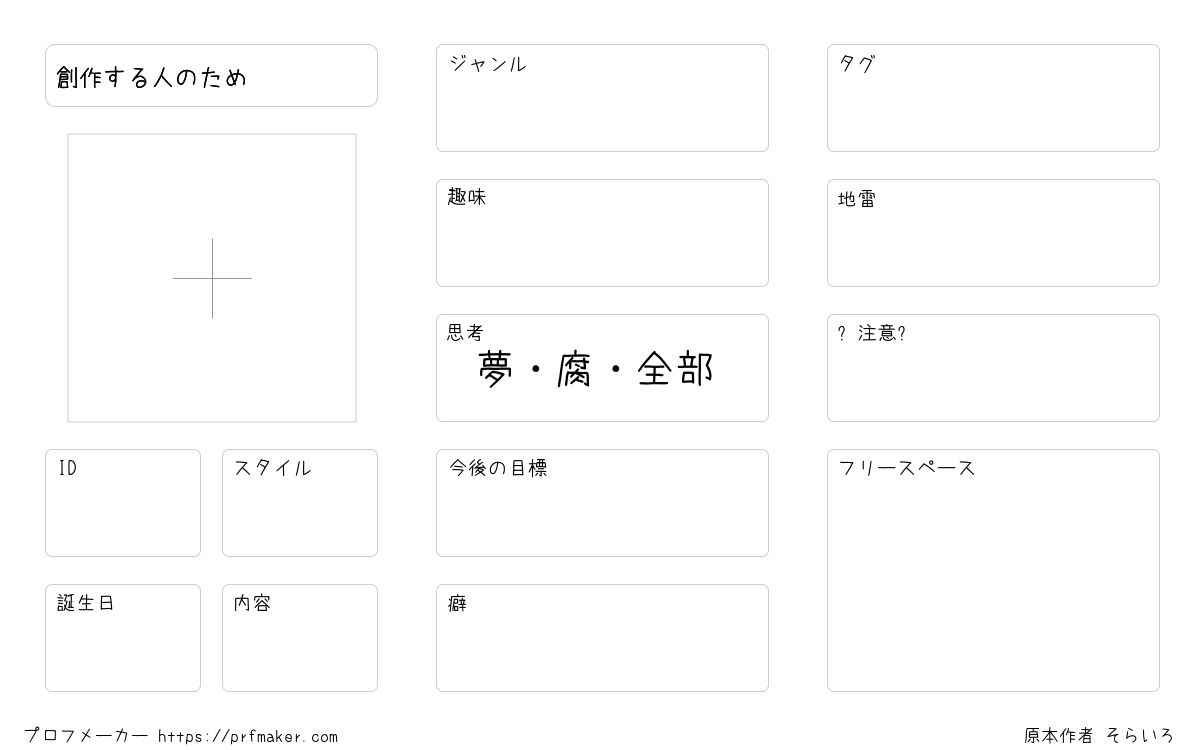Click the 地雷 box

pyautogui.click(x=993, y=233)
